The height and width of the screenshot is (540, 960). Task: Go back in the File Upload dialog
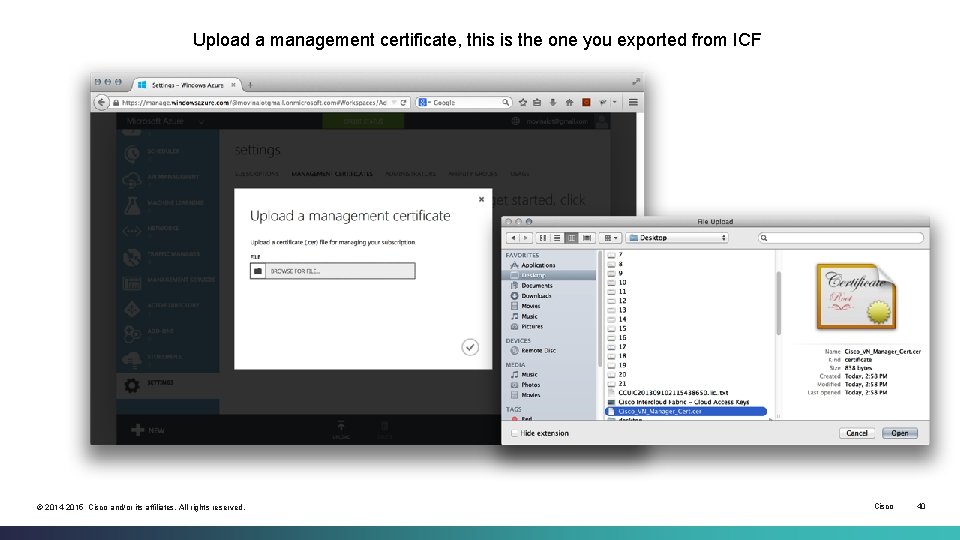coord(513,238)
